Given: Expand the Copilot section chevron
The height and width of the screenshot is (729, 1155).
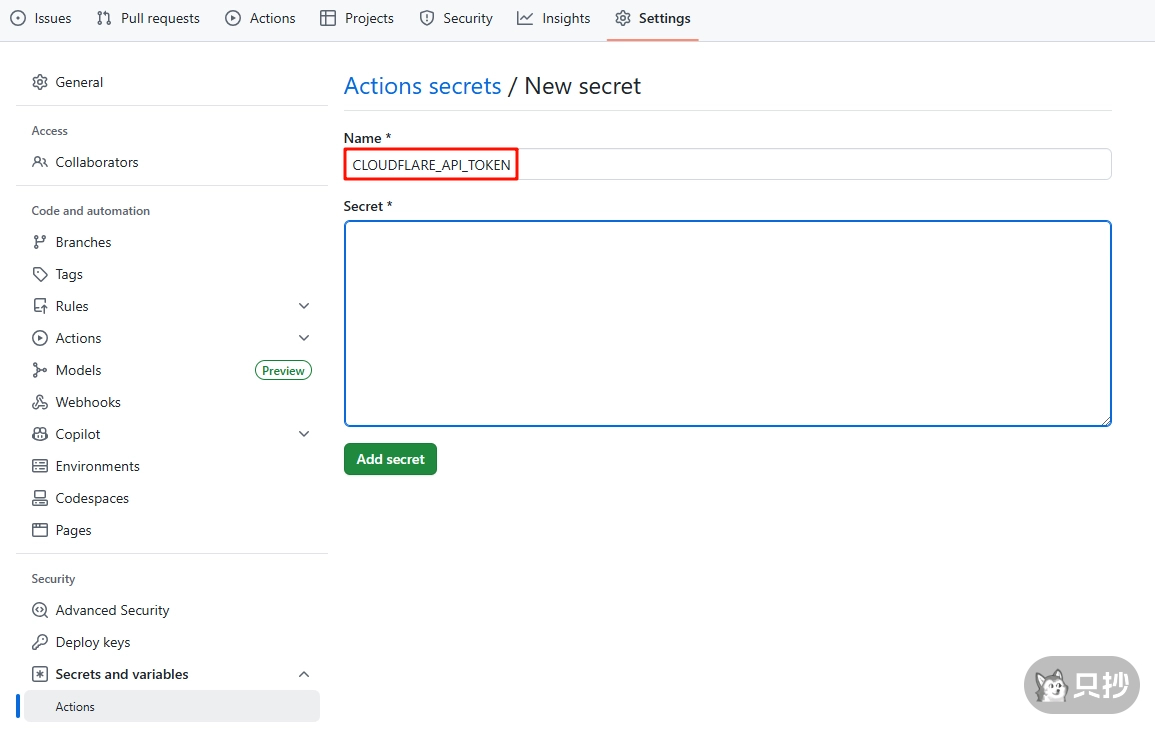Looking at the screenshot, I should [303, 434].
